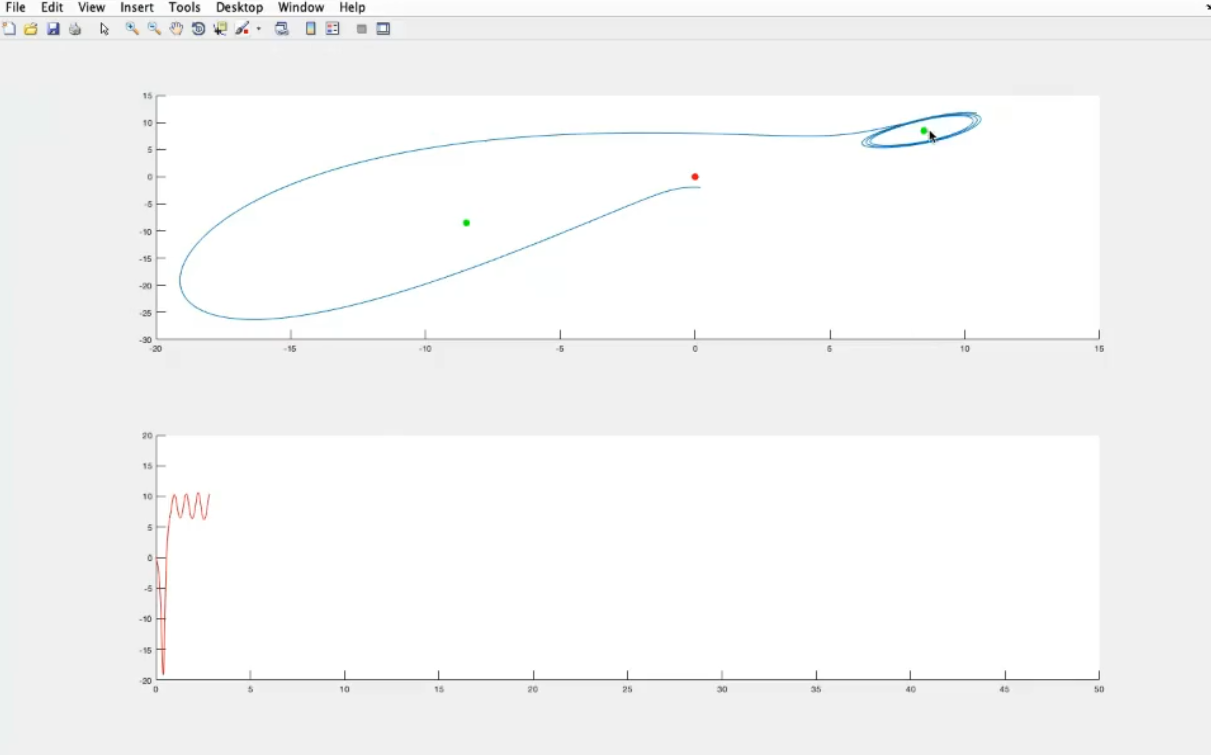Print the figure using the printer icon
This screenshot has height=755, width=1211.
click(75, 29)
